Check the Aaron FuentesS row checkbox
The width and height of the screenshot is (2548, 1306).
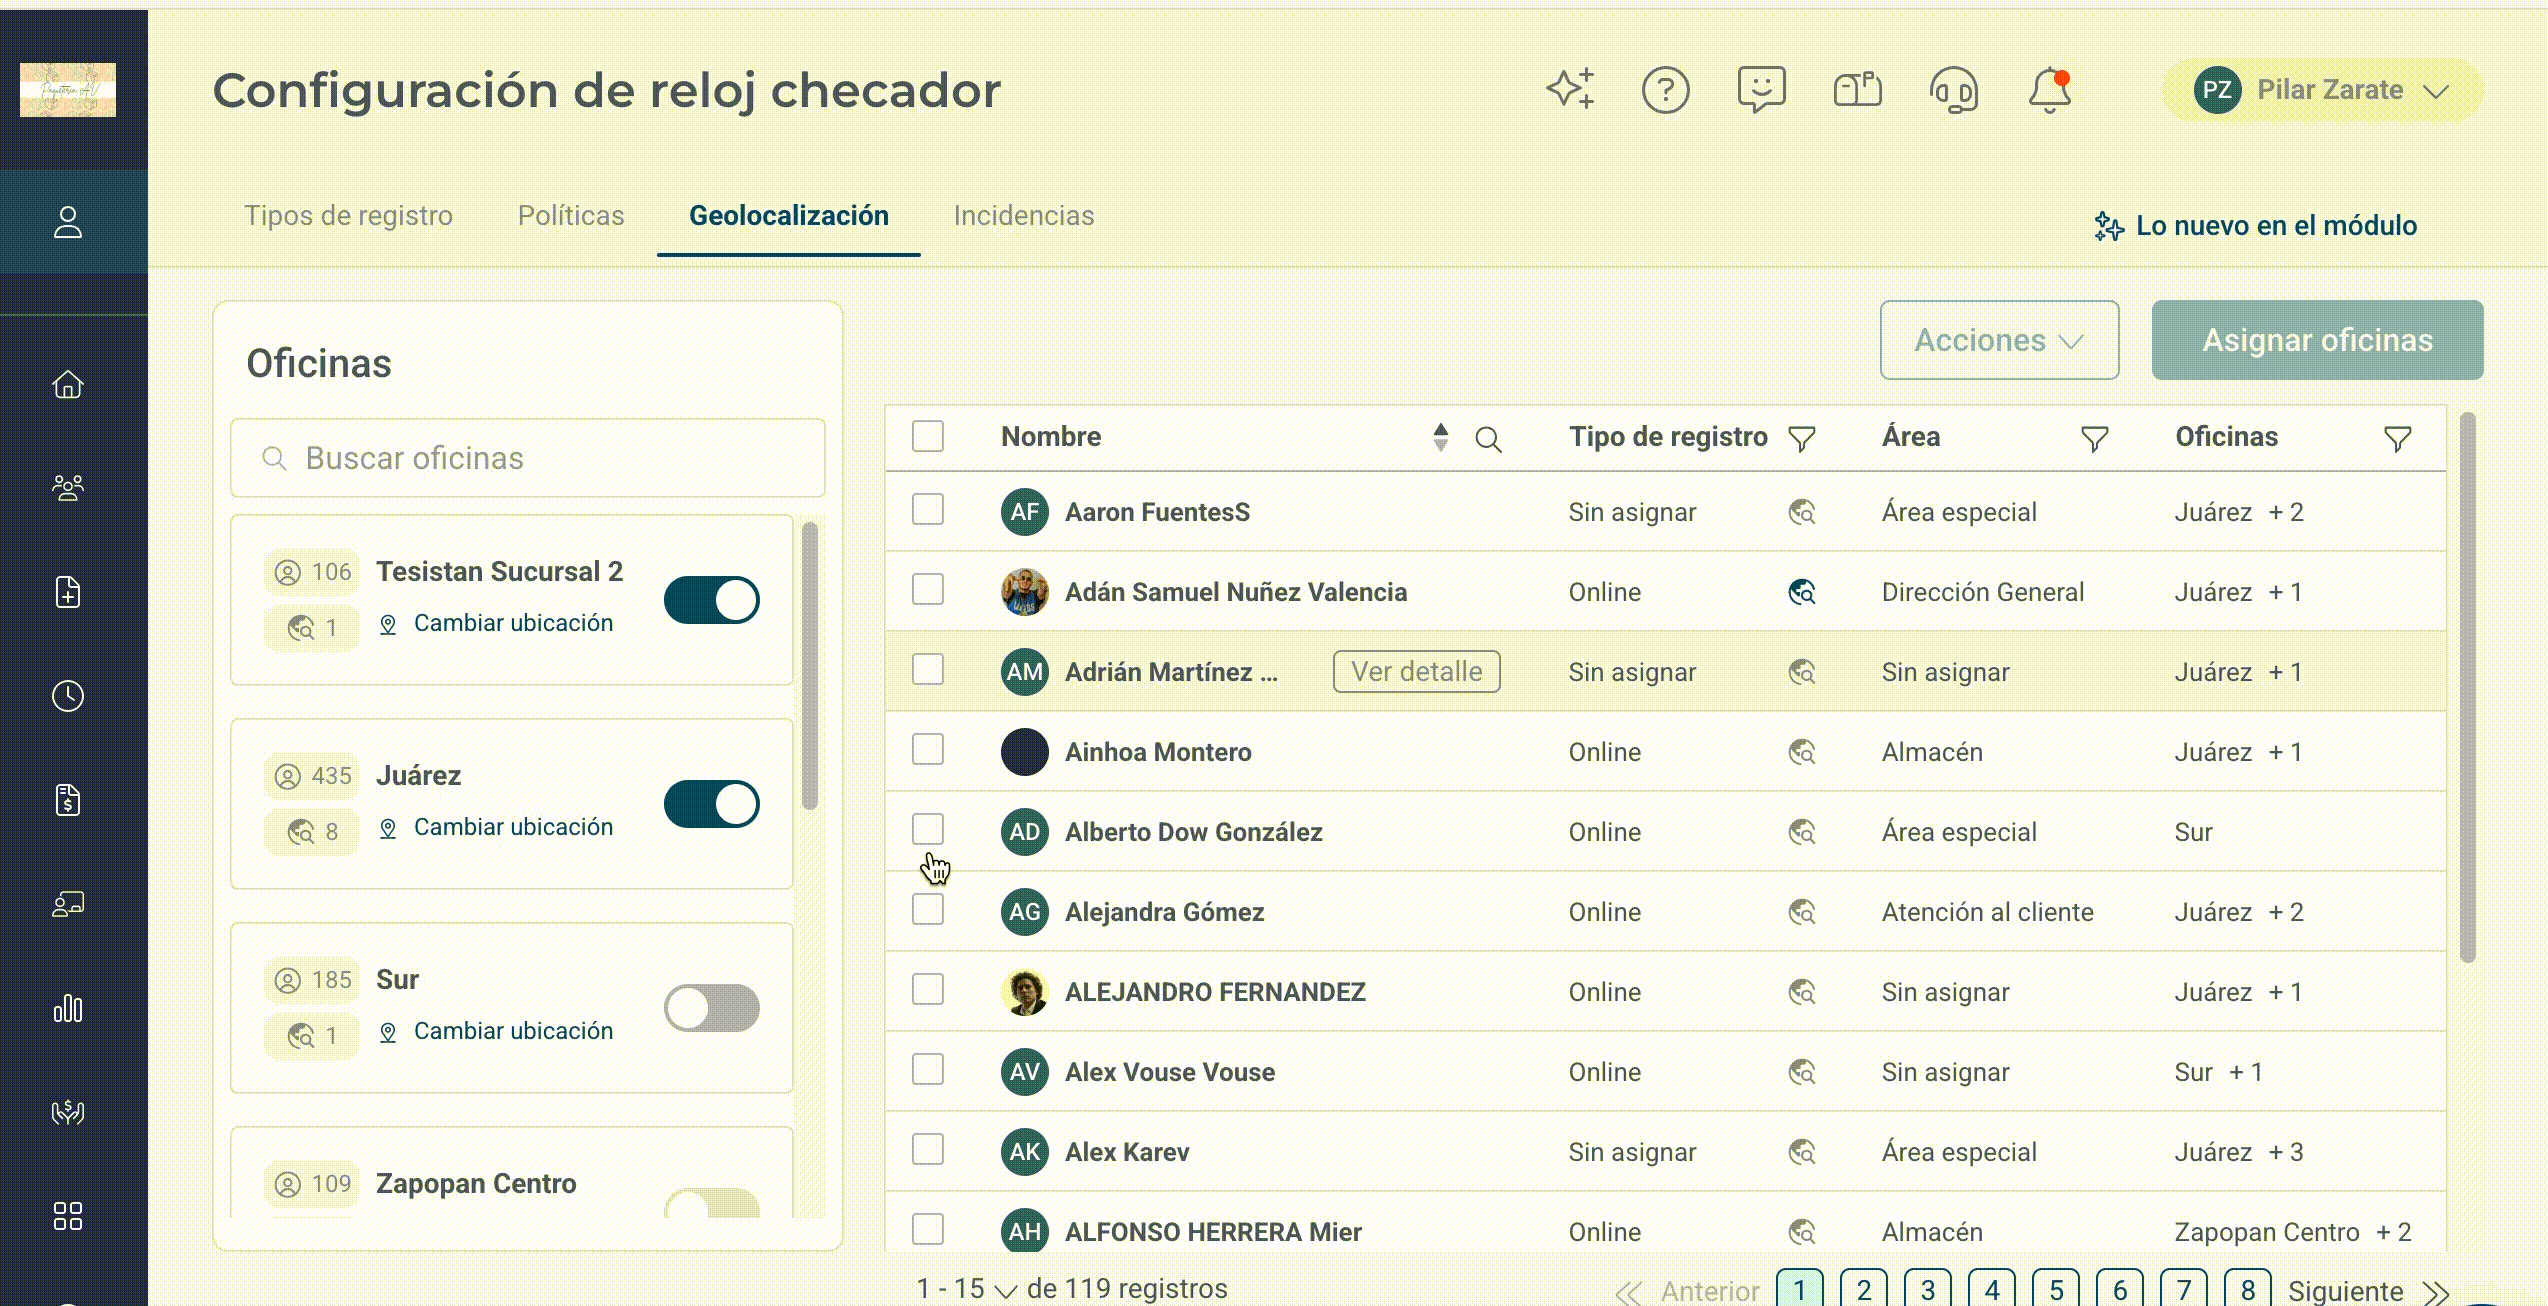point(928,509)
